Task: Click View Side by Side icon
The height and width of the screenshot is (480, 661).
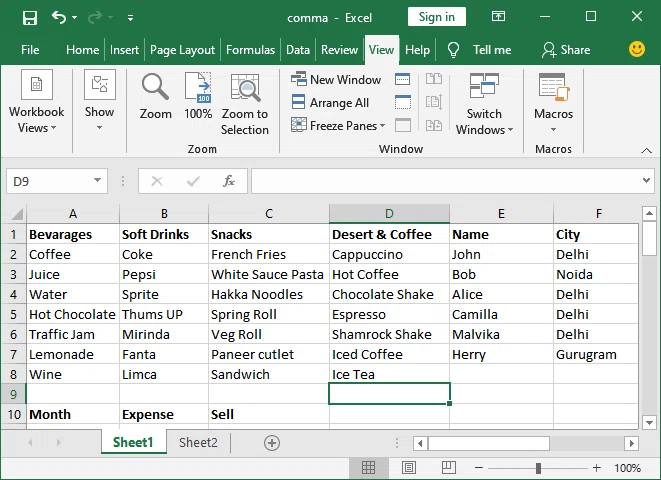Action: [434, 79]
